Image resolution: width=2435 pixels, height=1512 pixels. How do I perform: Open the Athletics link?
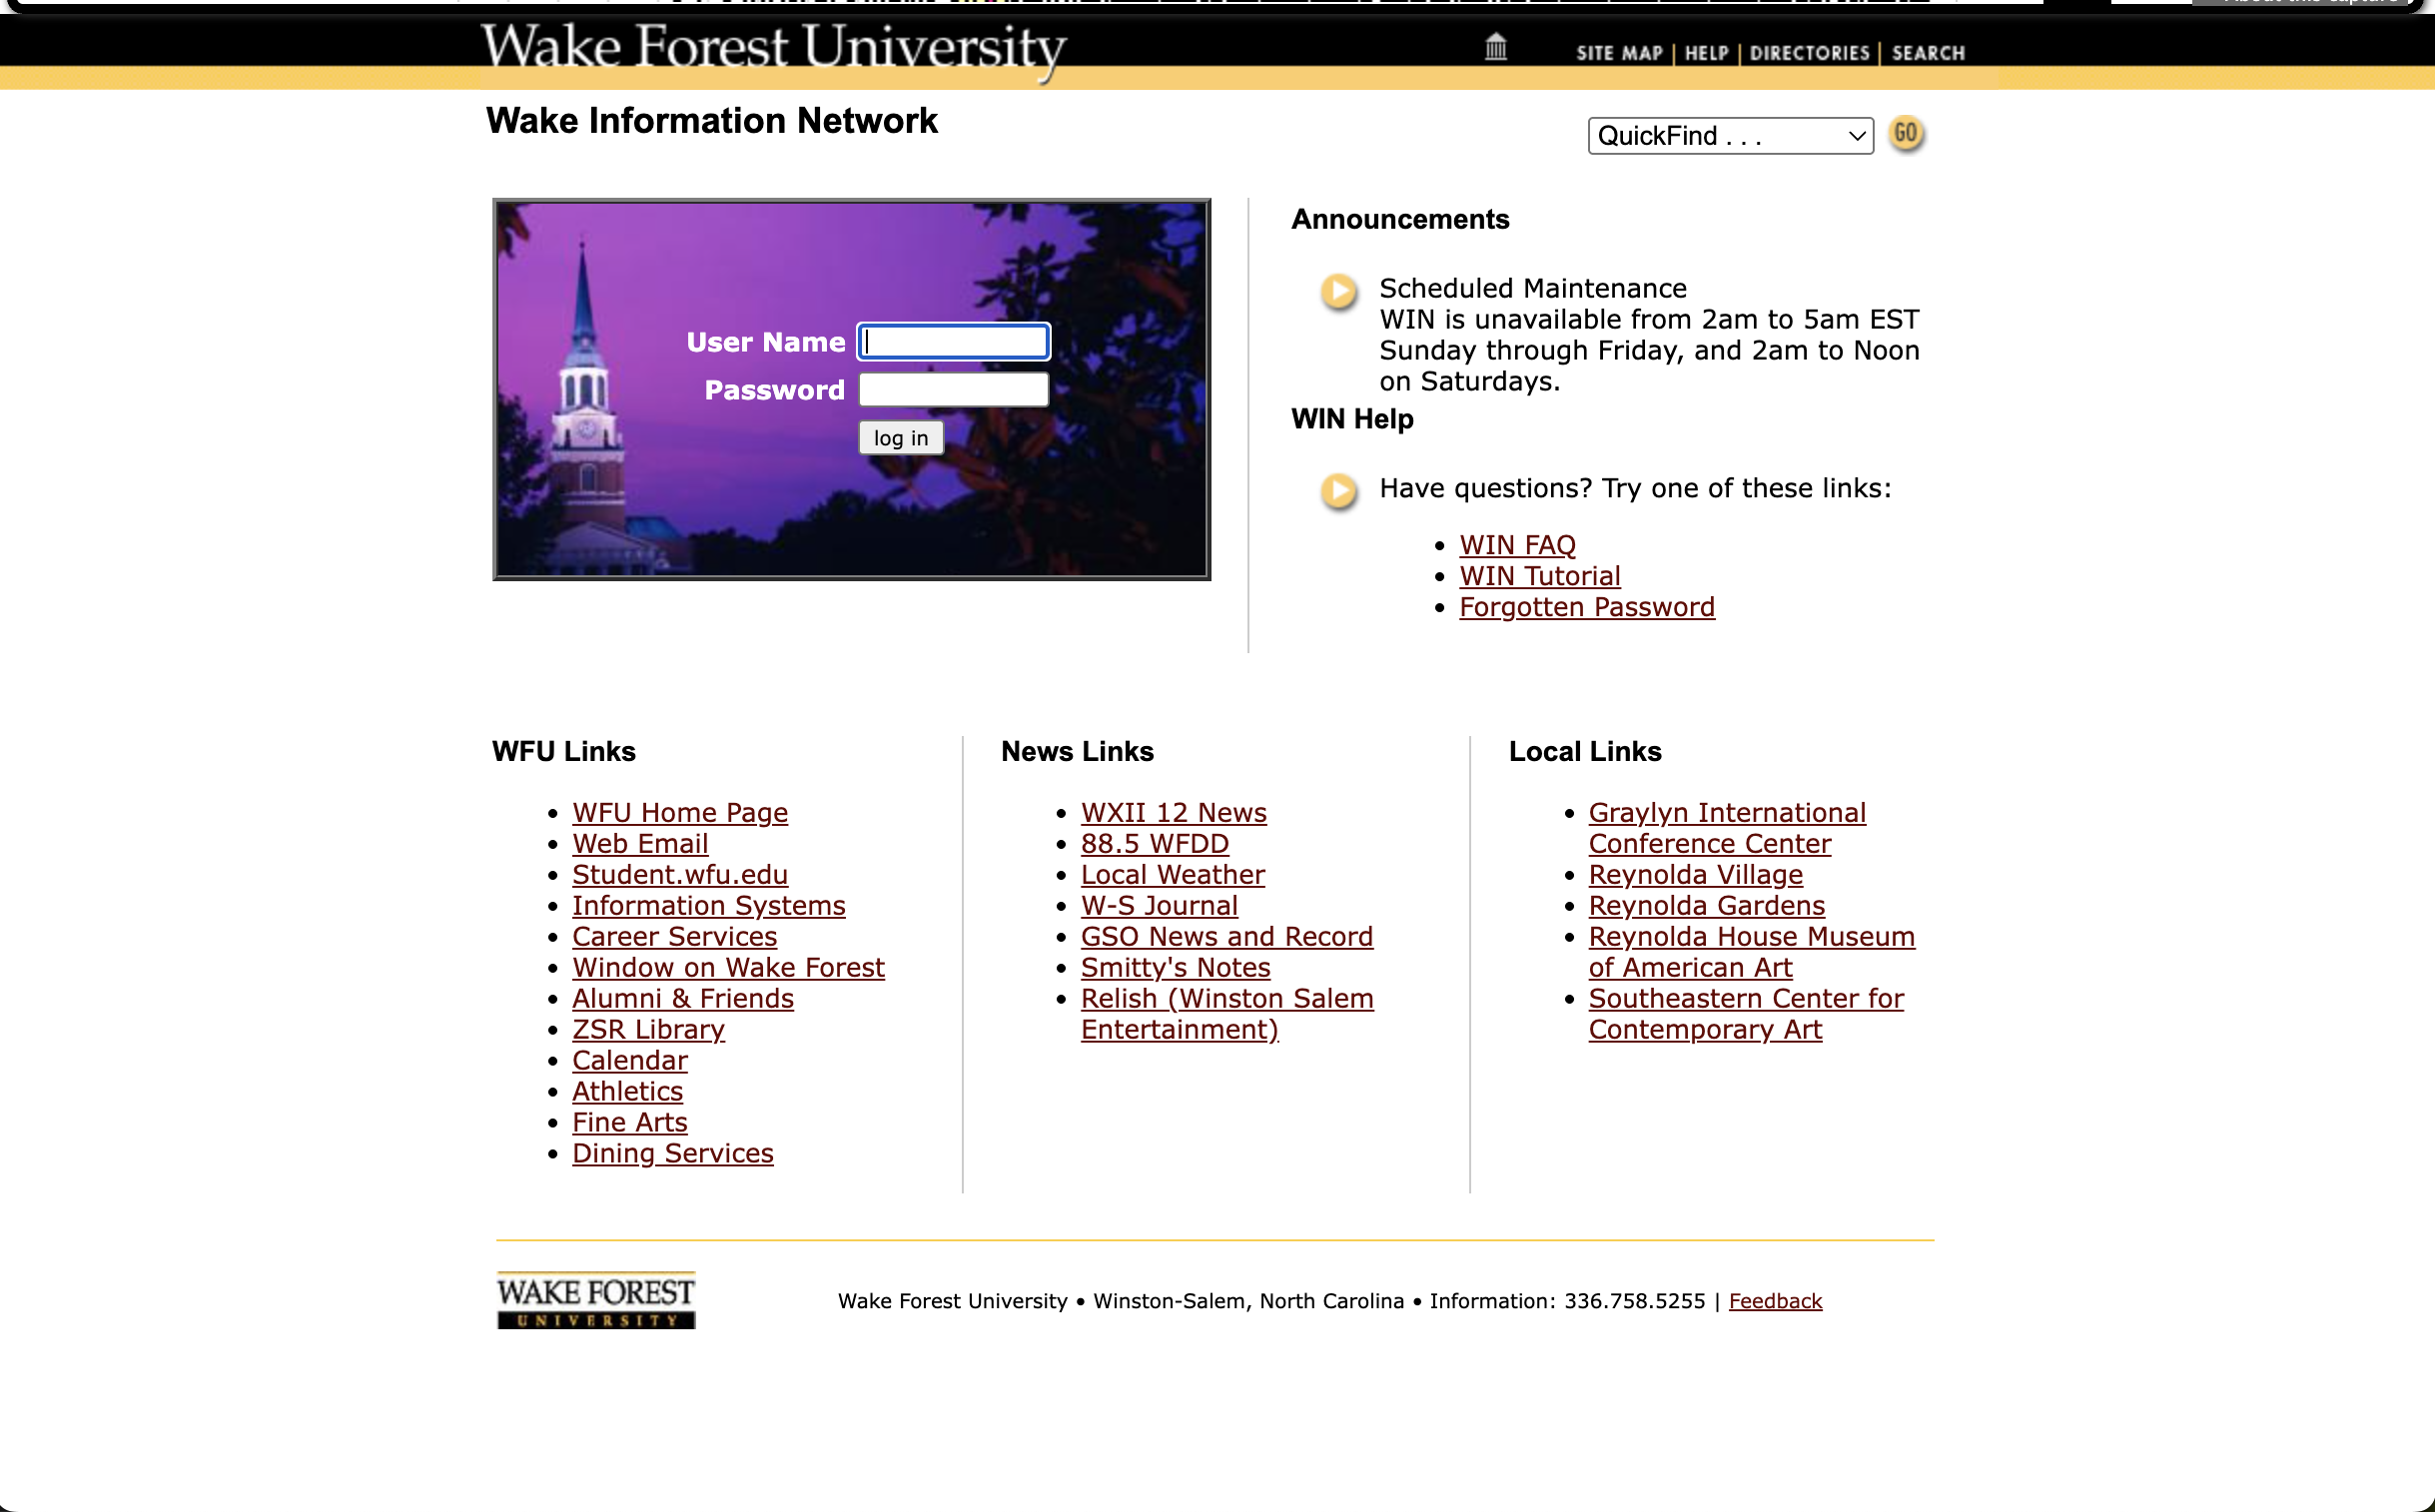point(627,1092)
